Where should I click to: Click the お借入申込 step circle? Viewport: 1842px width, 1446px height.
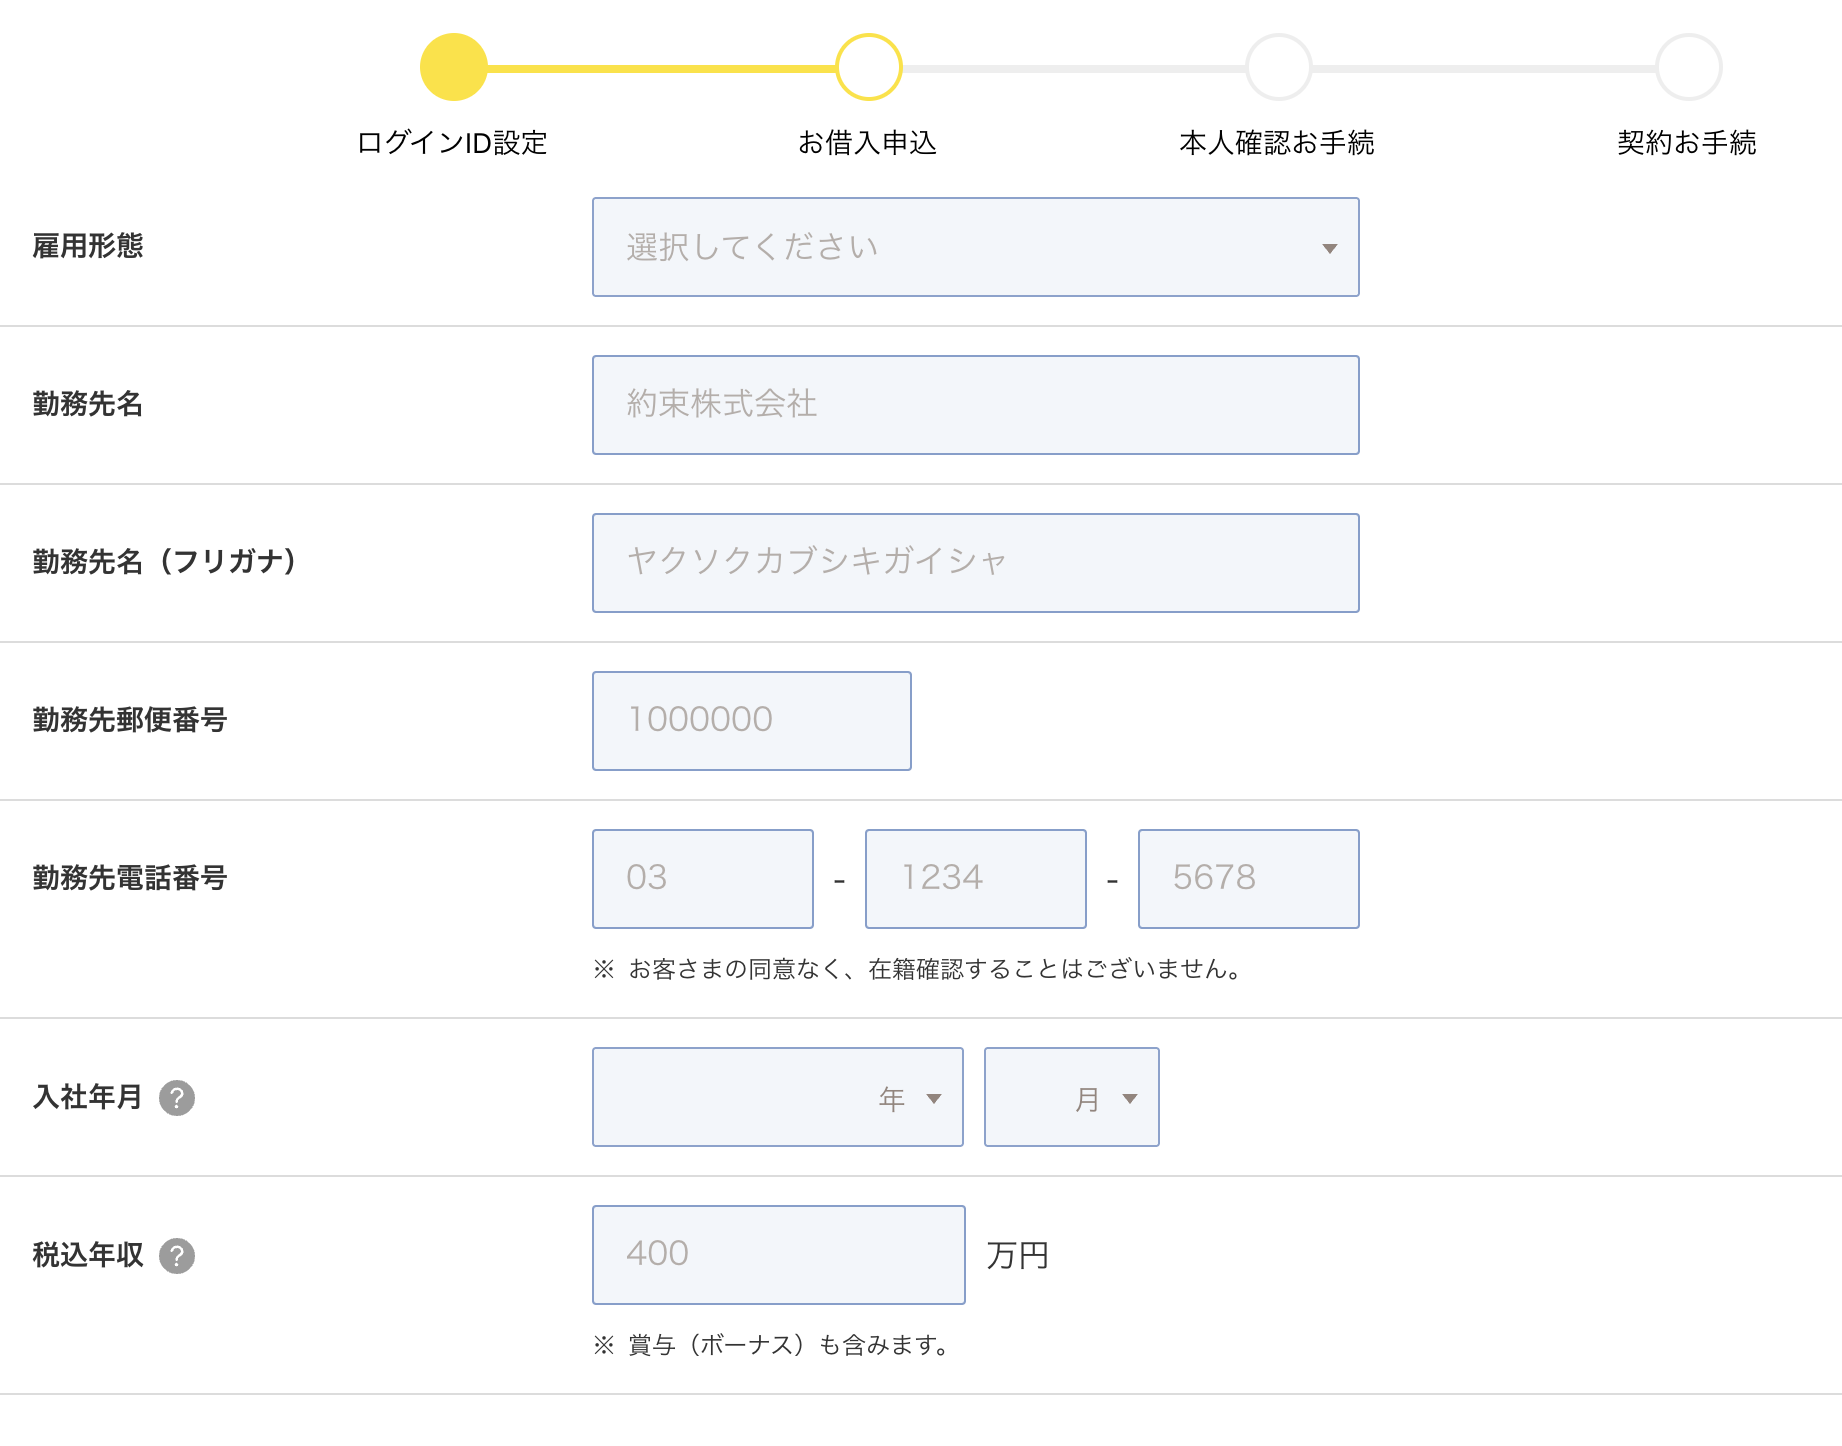coord(869,67)
